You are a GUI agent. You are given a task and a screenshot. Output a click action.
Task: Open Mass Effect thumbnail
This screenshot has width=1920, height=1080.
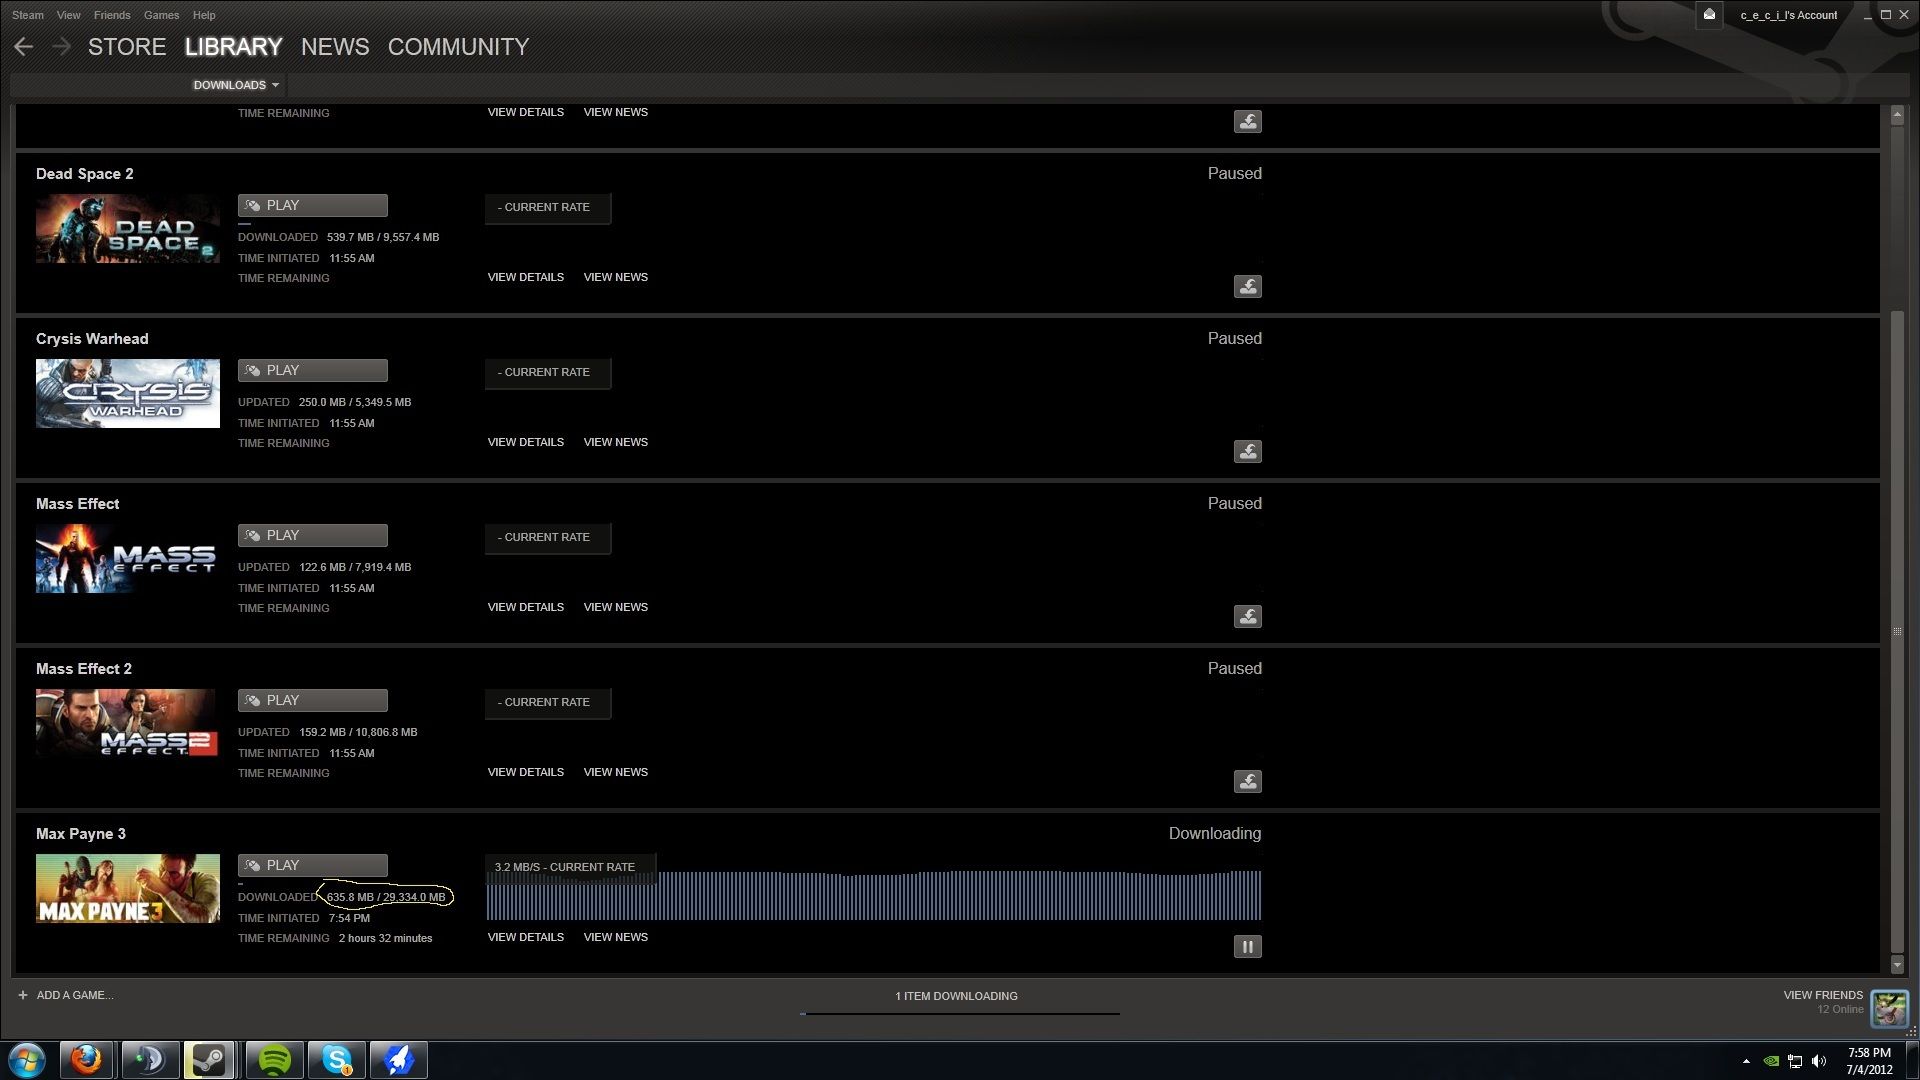128,558
